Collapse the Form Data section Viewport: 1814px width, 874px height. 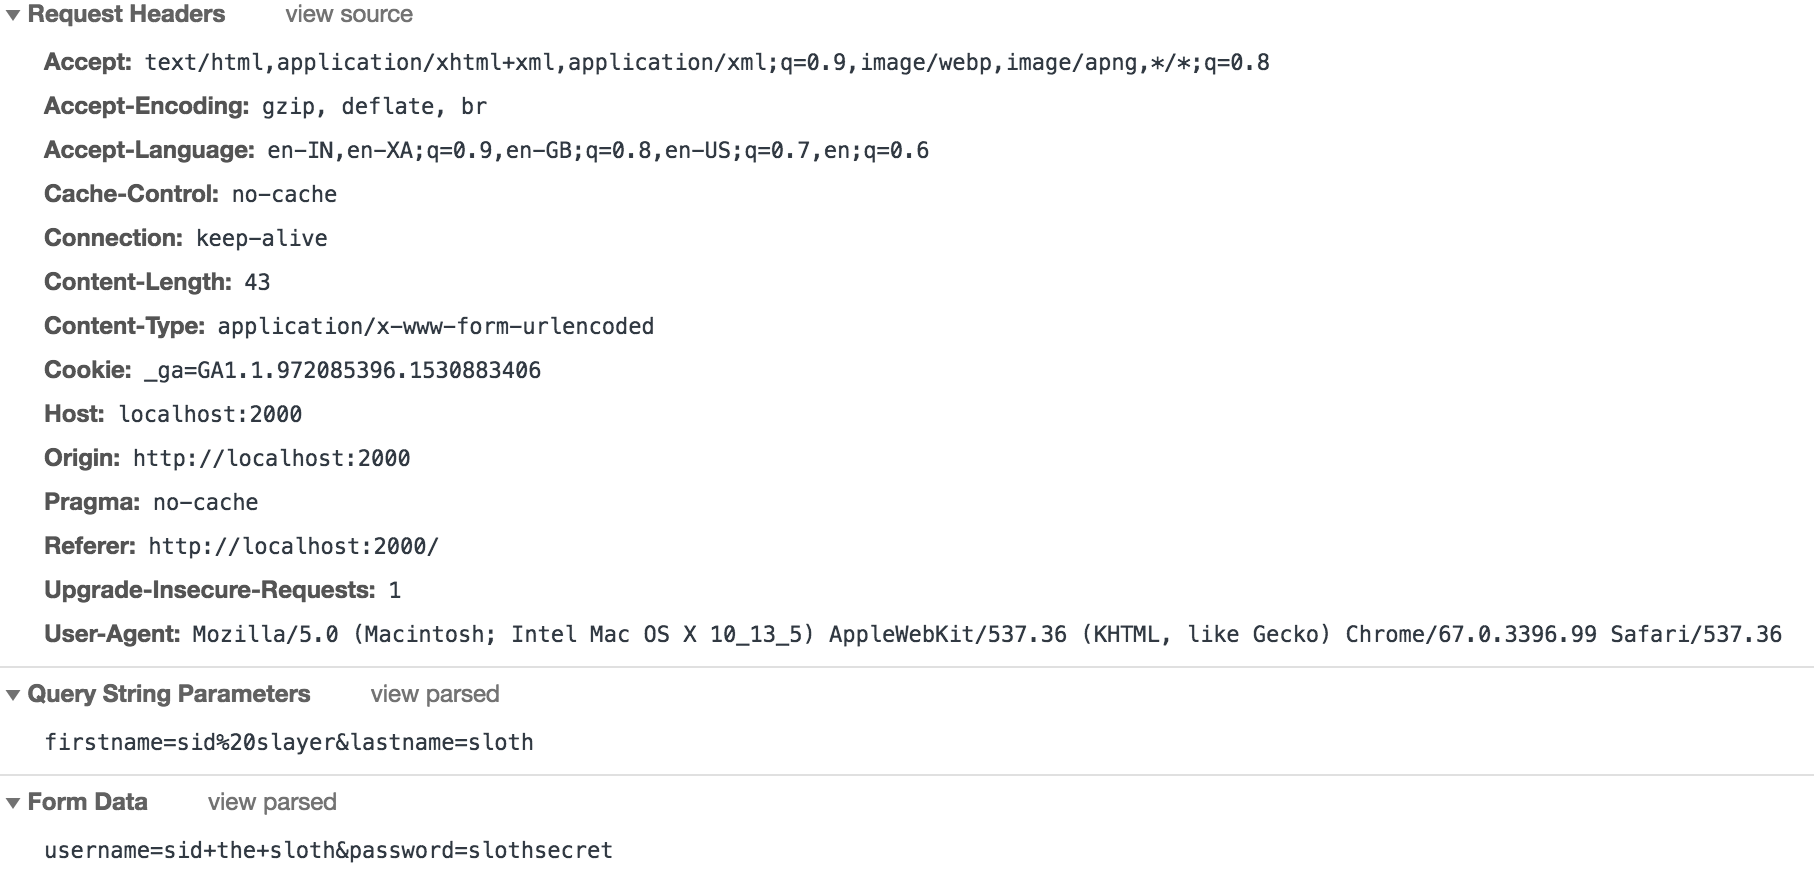(11, 801)
